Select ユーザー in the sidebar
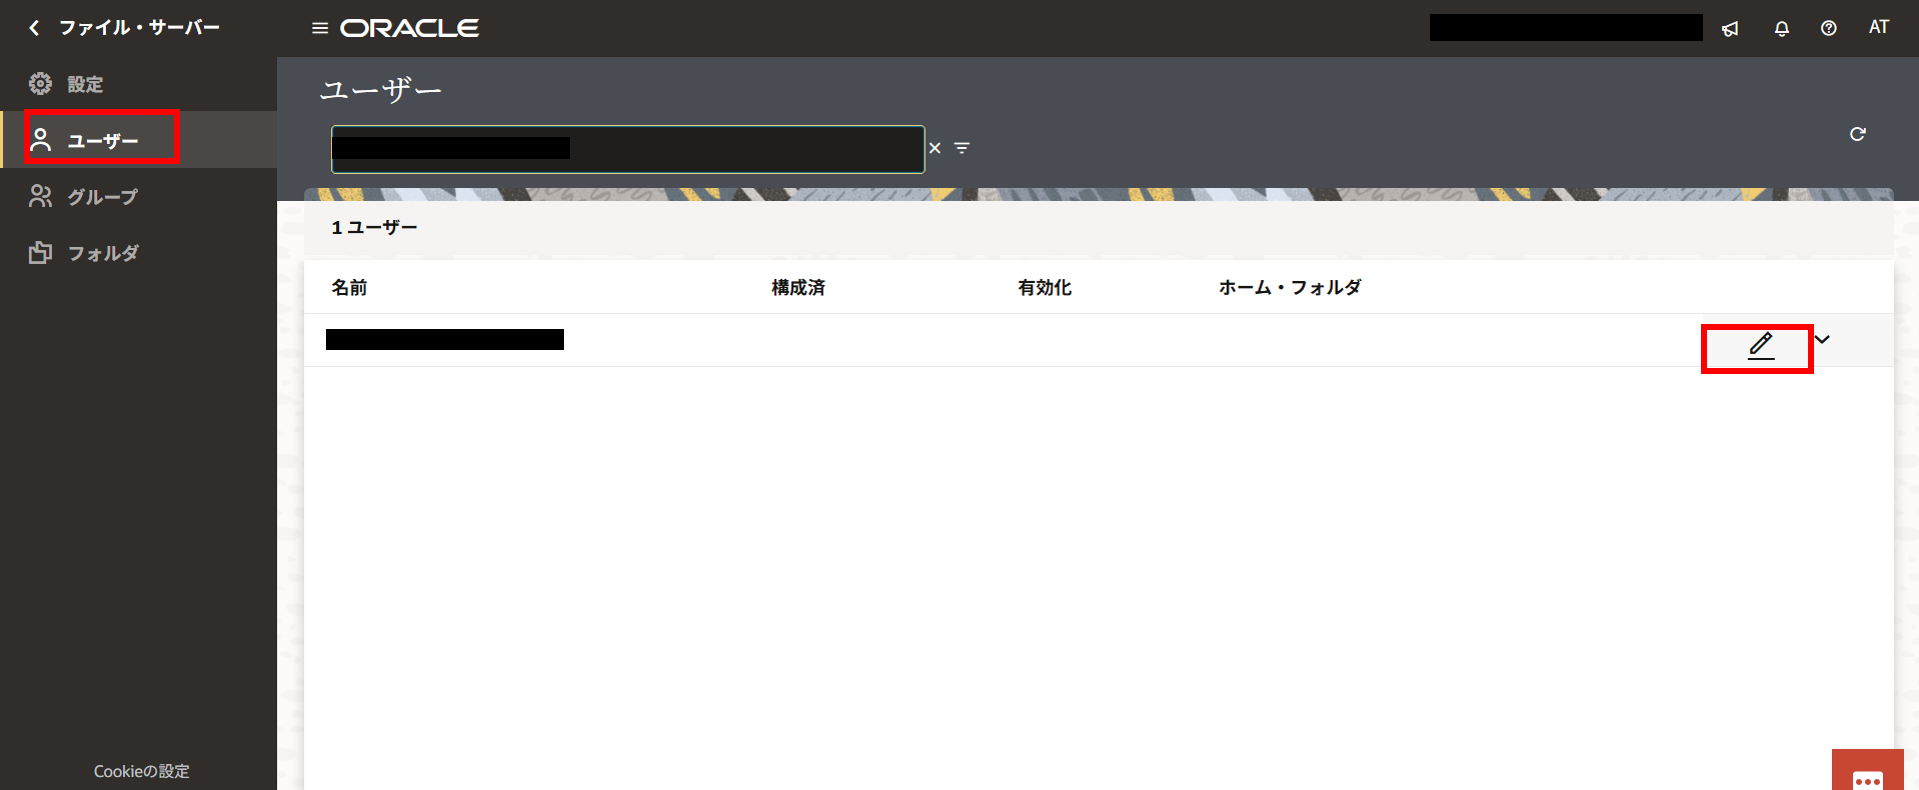Screen dimensions: 1919x790 tap(138, 140)
